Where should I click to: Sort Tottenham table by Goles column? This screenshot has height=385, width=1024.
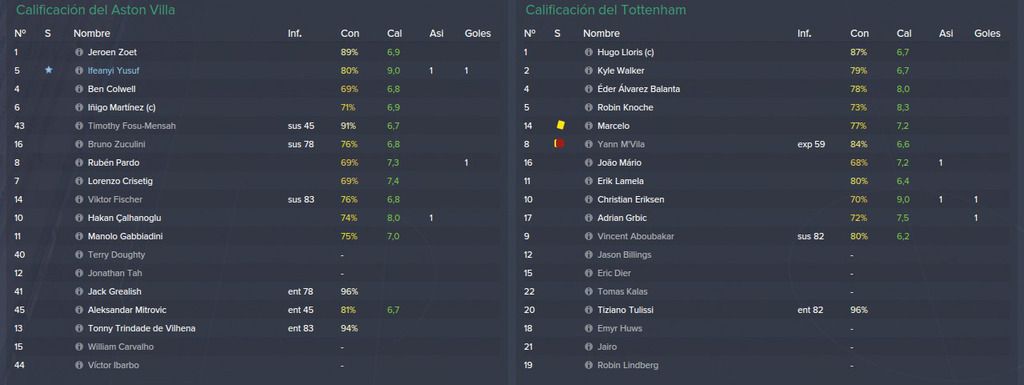[x=987, y=33]
